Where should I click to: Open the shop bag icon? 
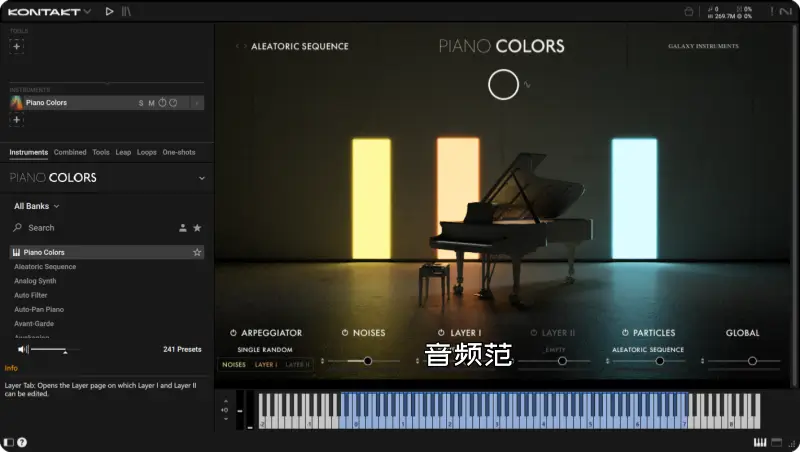(x=689, y=11)
